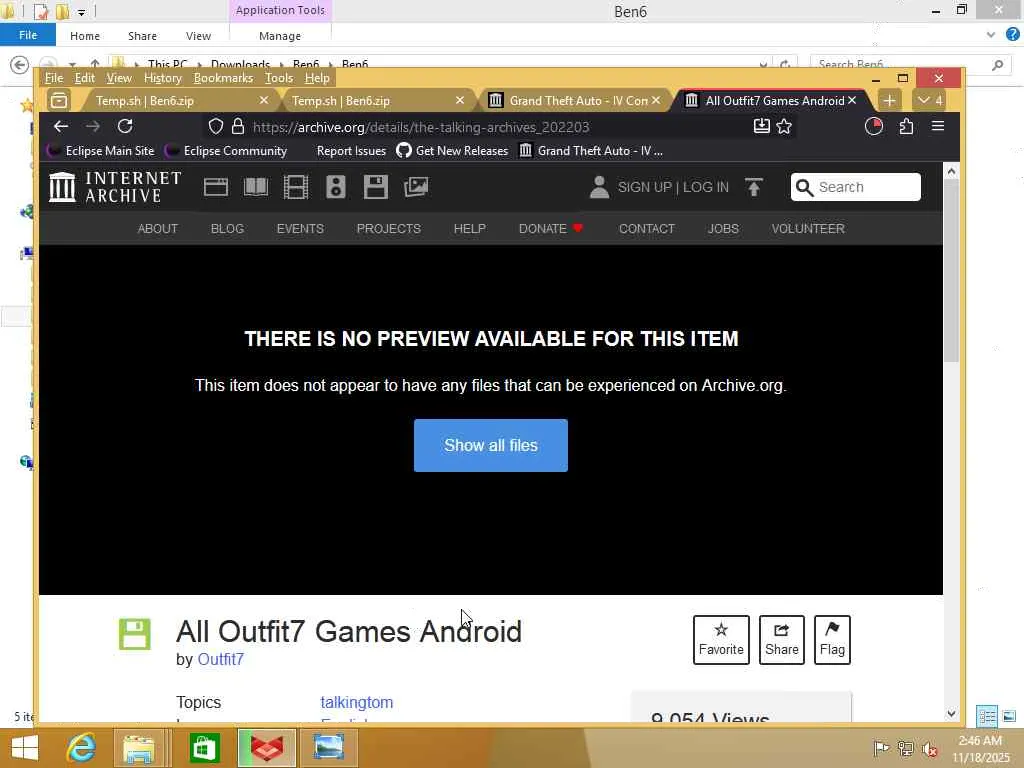This screenshot has width=1024, height=768.
Task: Open Explorer File menu button
Action: 27,35
